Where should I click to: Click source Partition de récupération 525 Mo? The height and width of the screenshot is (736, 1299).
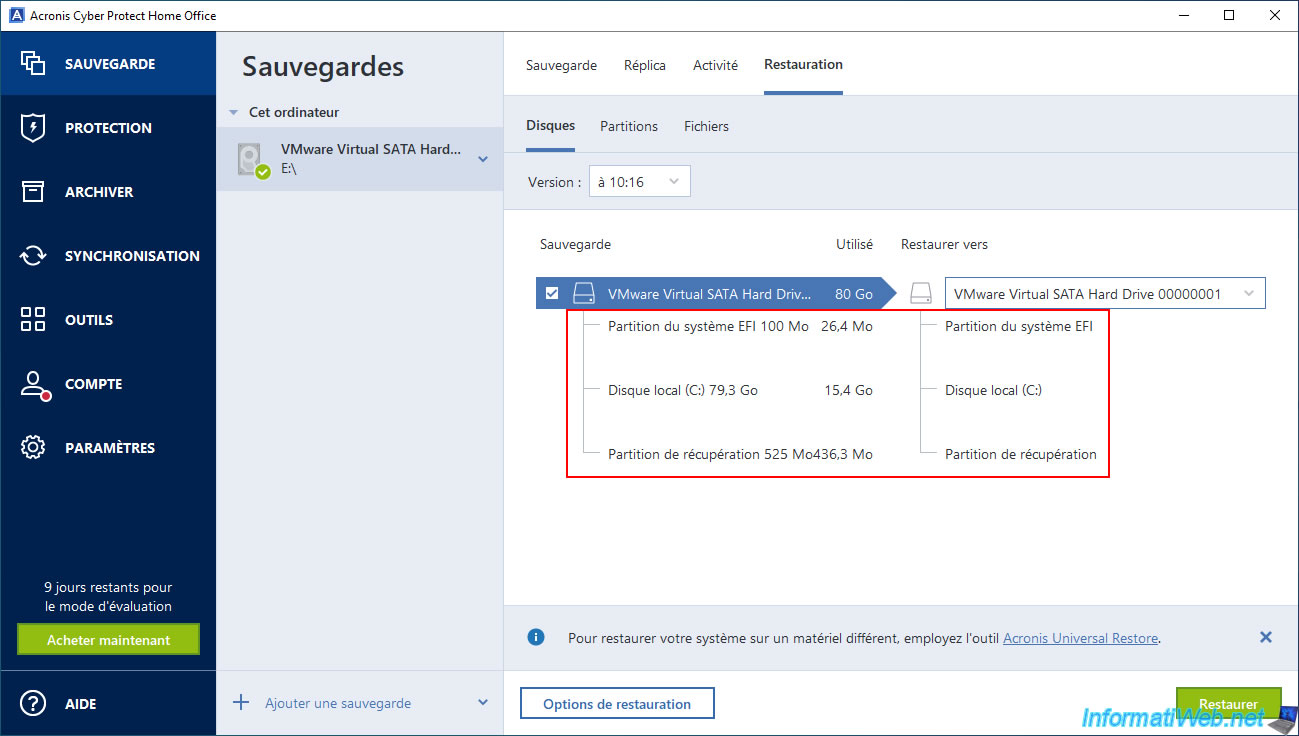(710, 454)
